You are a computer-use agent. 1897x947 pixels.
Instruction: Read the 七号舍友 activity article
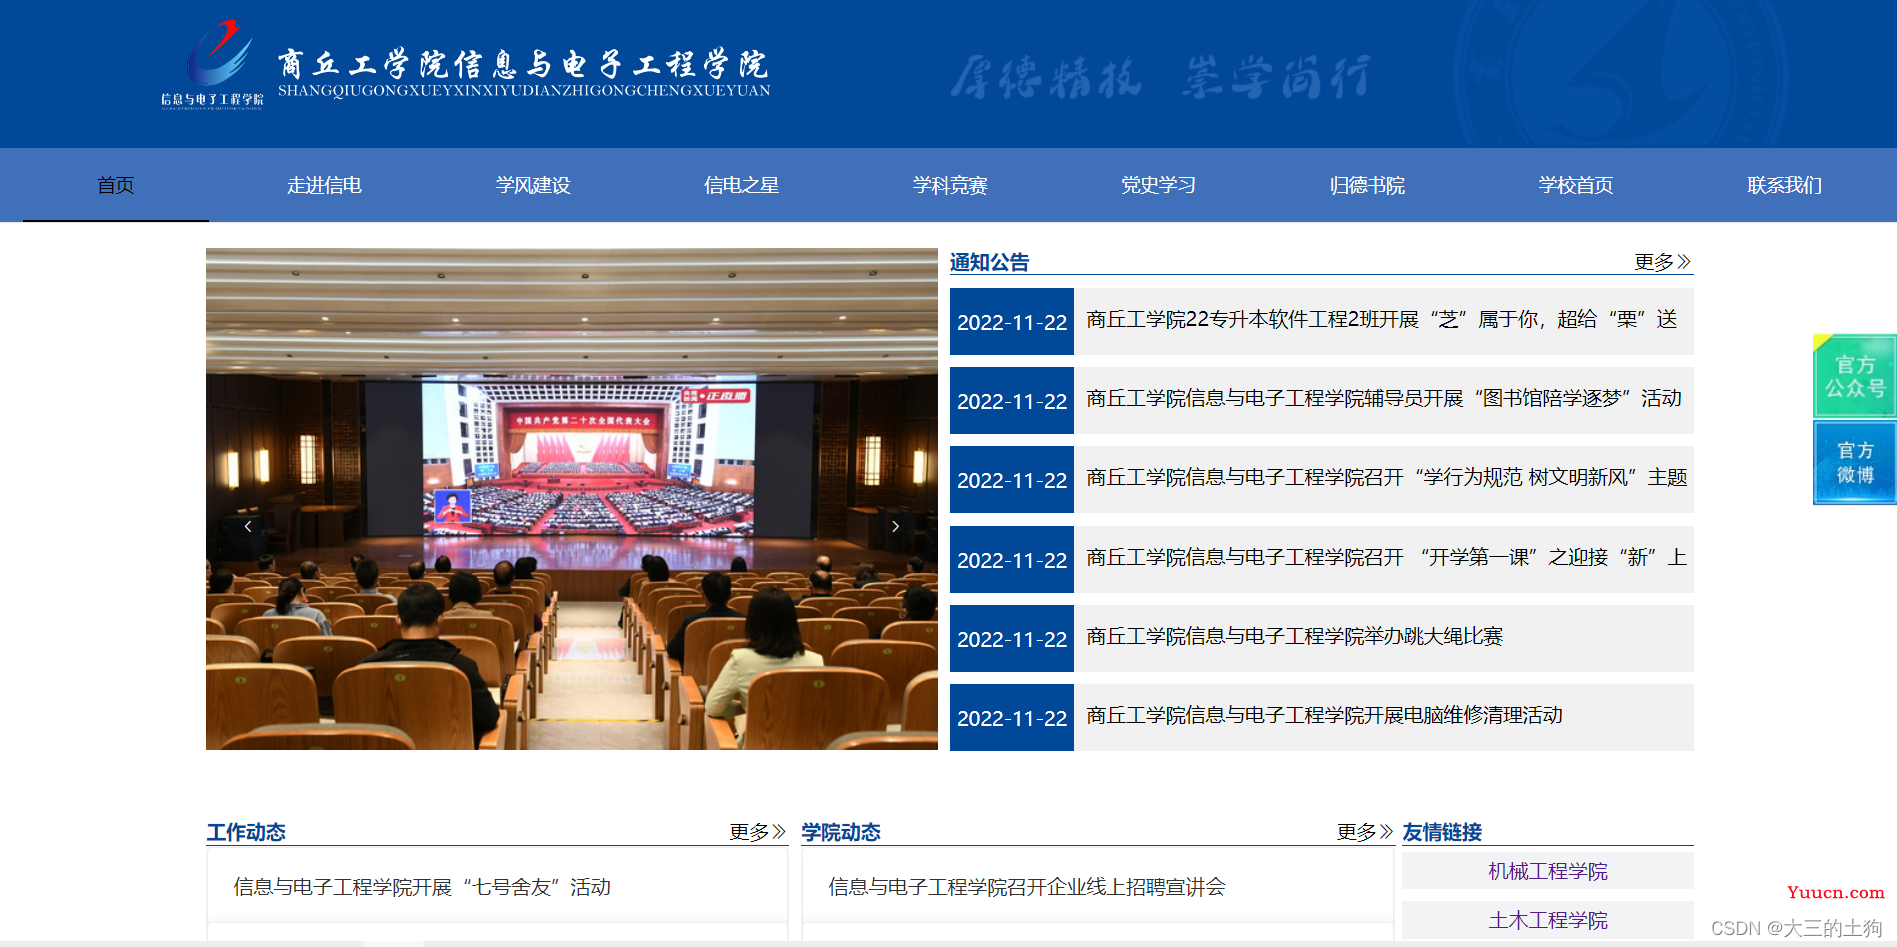point(422,887)
